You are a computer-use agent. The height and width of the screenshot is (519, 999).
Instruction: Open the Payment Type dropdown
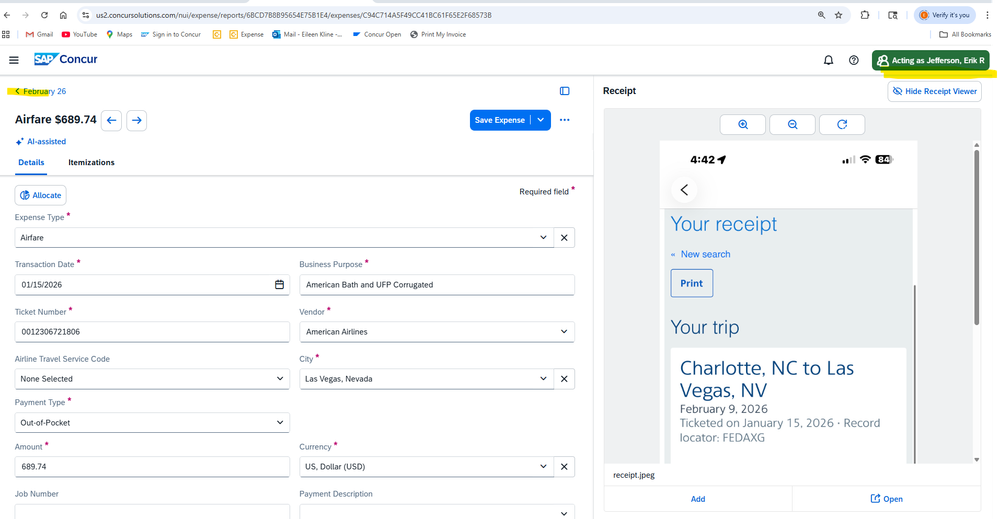pos(152,423)
